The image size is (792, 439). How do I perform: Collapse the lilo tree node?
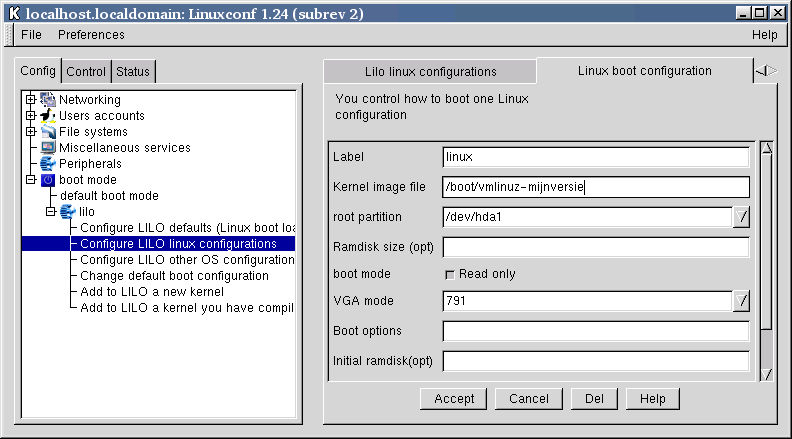(51, 212)
